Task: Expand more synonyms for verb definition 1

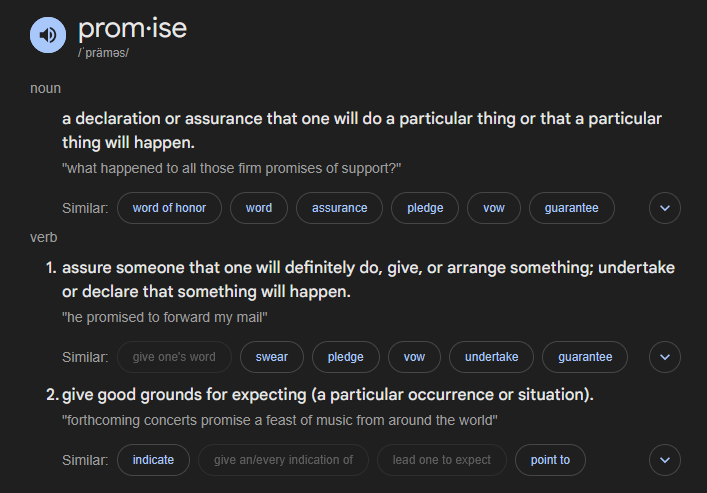Action: 665,357
